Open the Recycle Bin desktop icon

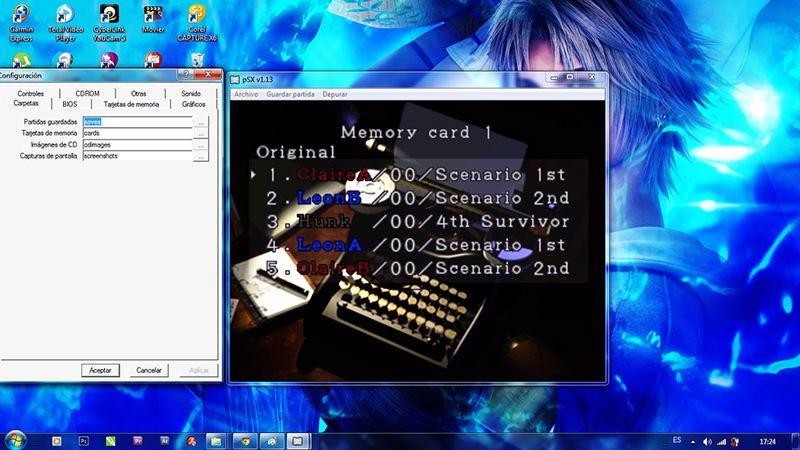point(197,60)
